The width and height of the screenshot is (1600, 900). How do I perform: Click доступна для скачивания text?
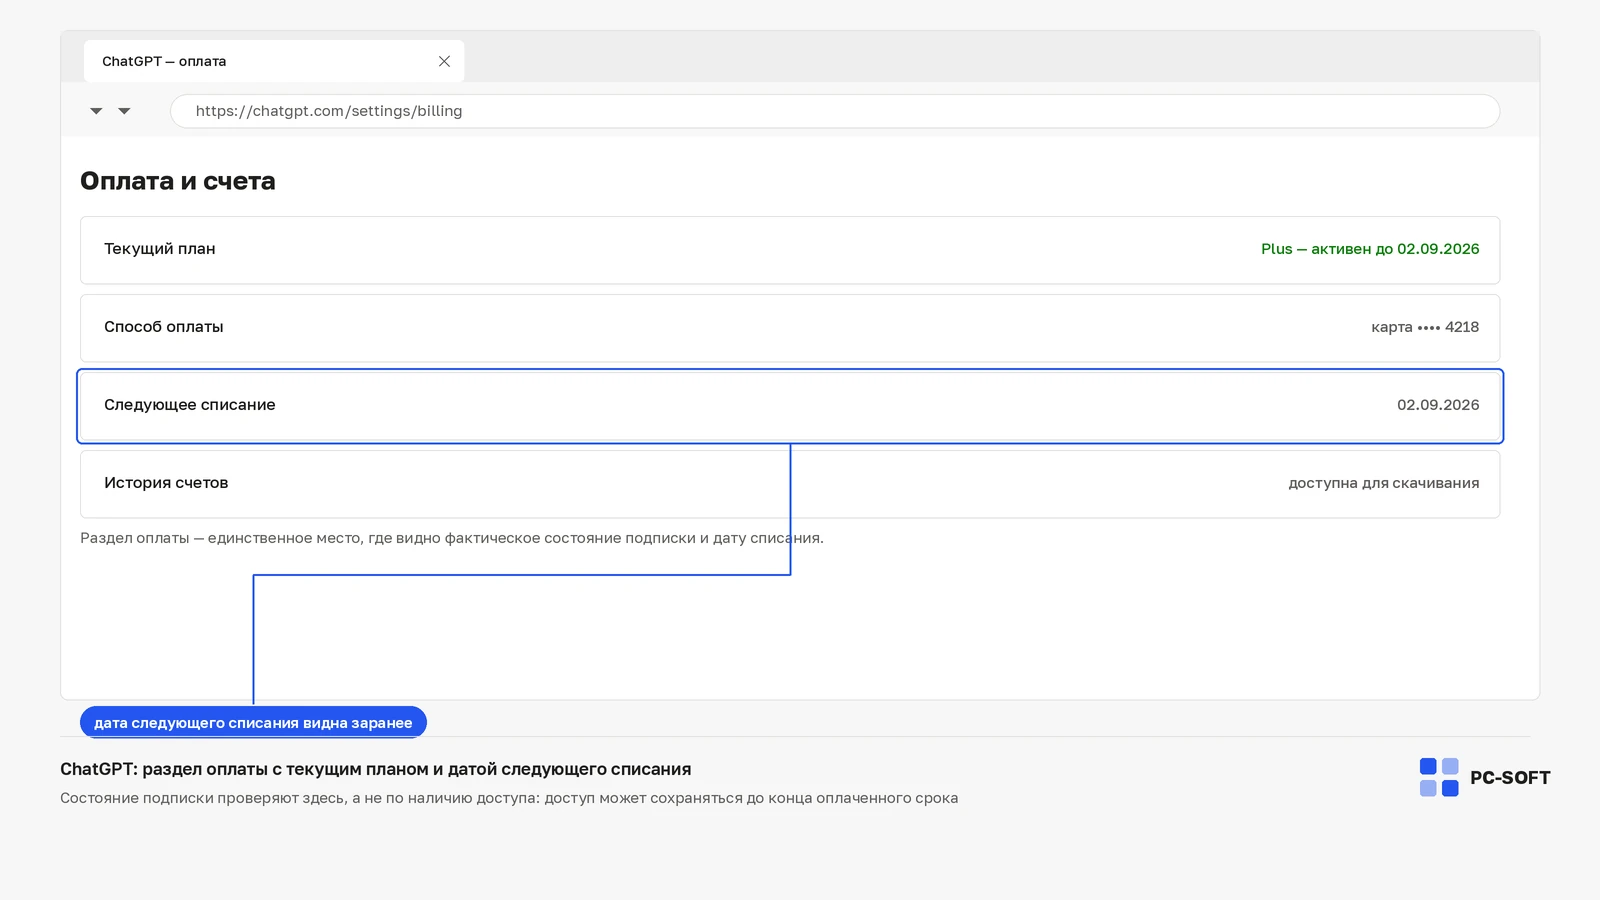point(1384,483)
